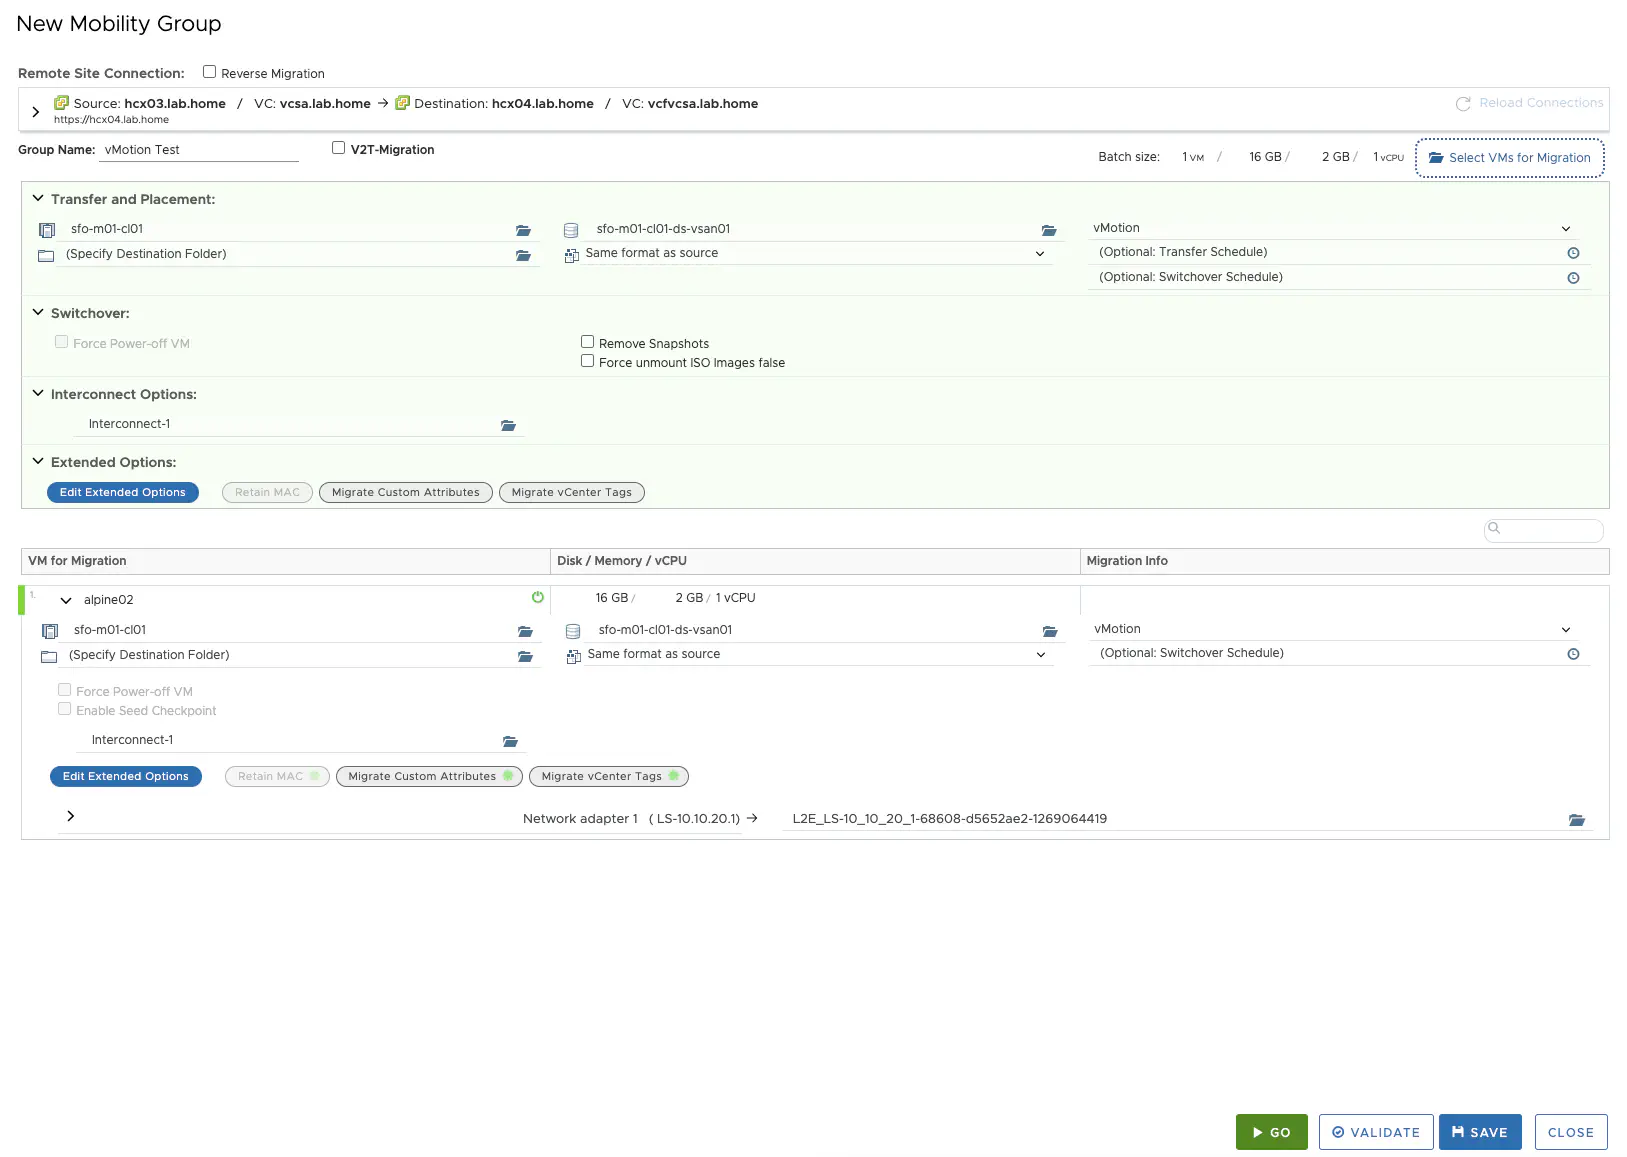Toggle V2T-Migration checkbox

click(x=338, y=148)
